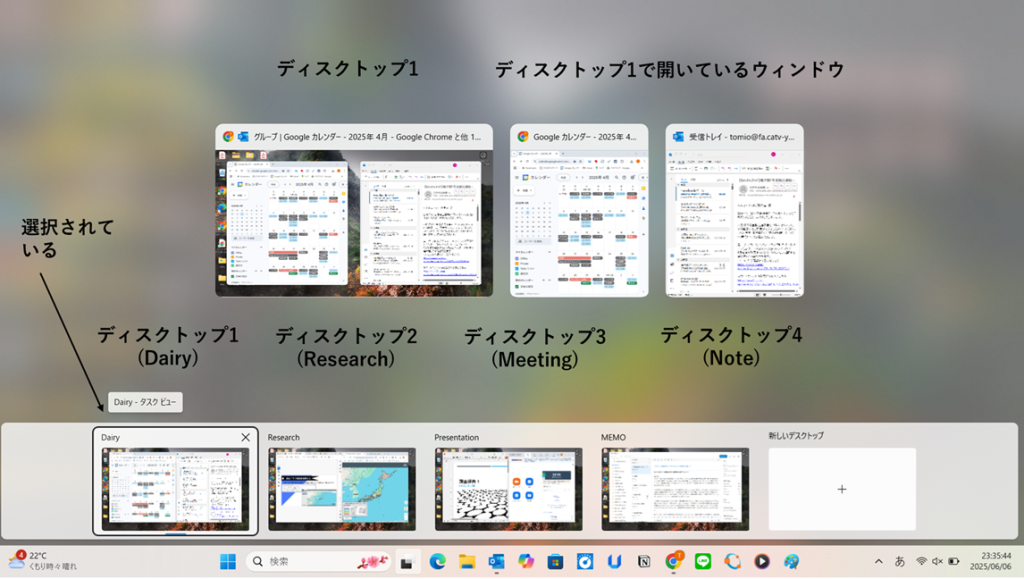1024x579 pixels.
Task: Launch Microsoft Edge from the taskbar
Action: (x=438, y=561)
